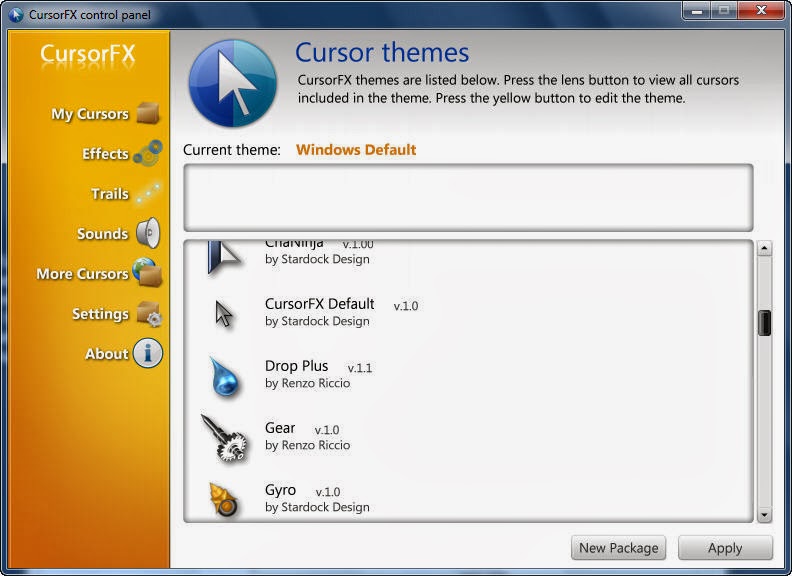Close the CursorFX control panel window
The width and height of the screenshot is (792, 576).
click(x=761, y=10)
